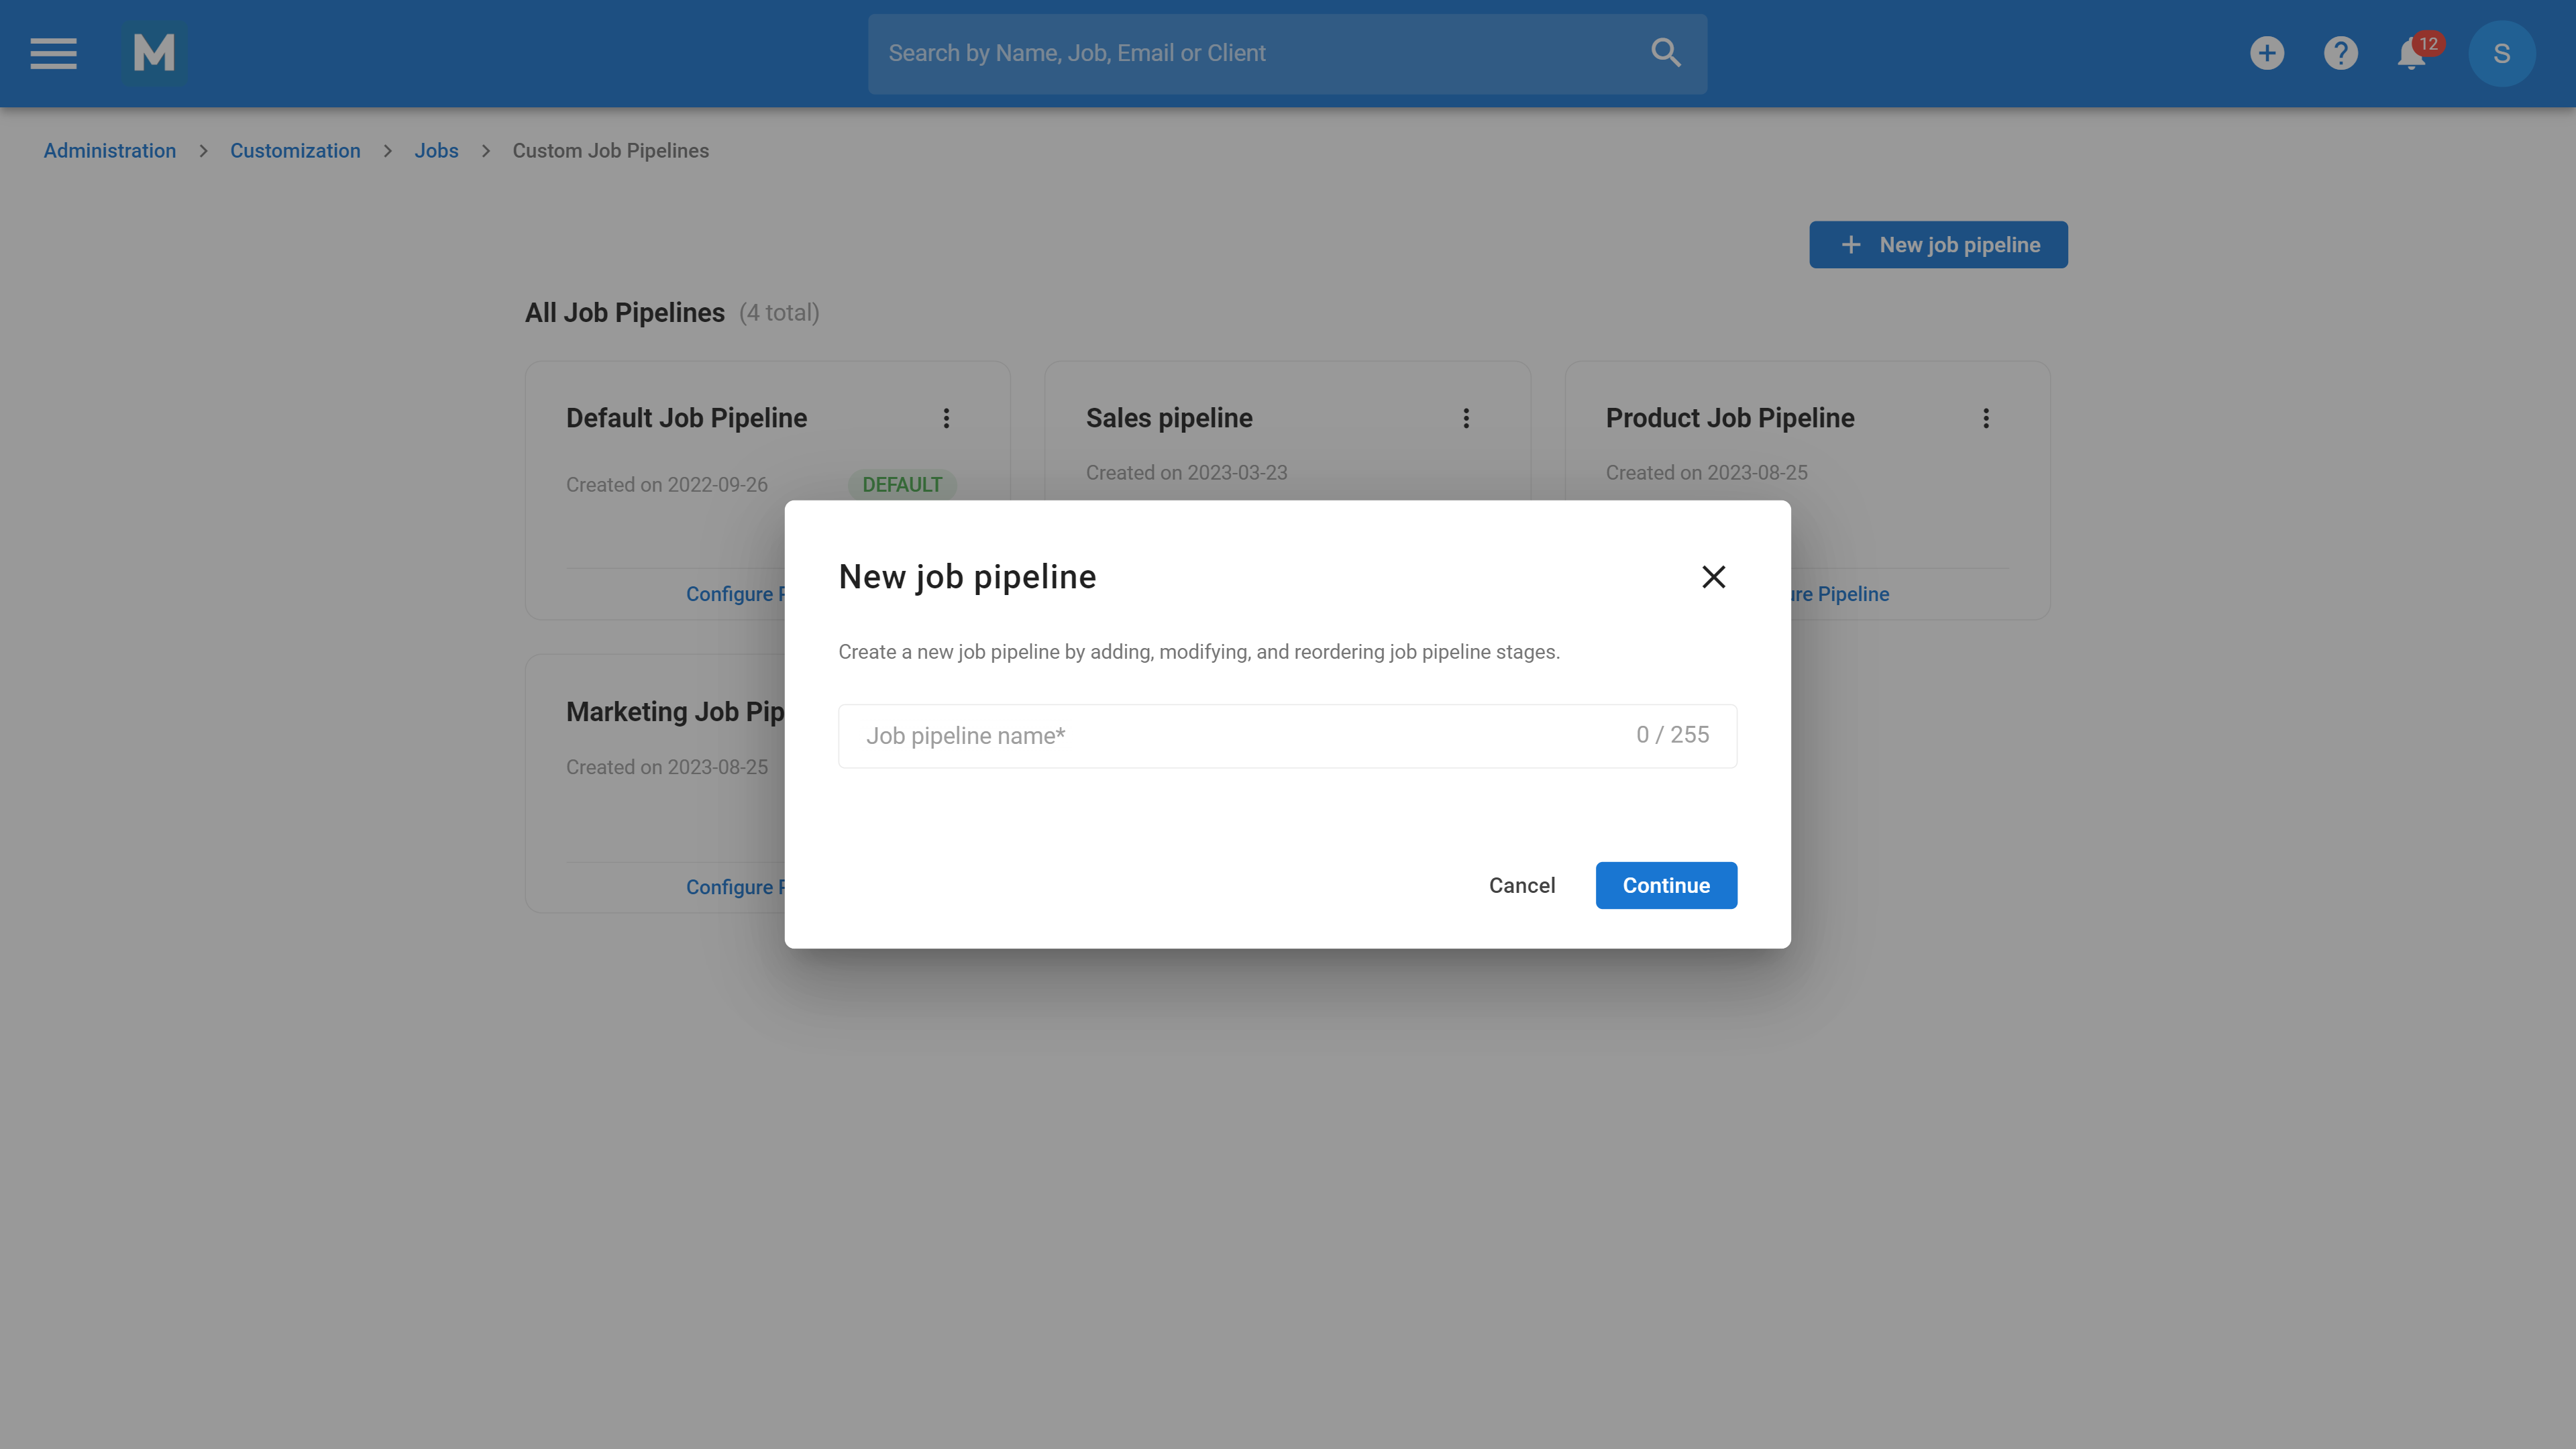
Task: Navigate to Jobs breadcrumb
Action: [x=436, y=151]
